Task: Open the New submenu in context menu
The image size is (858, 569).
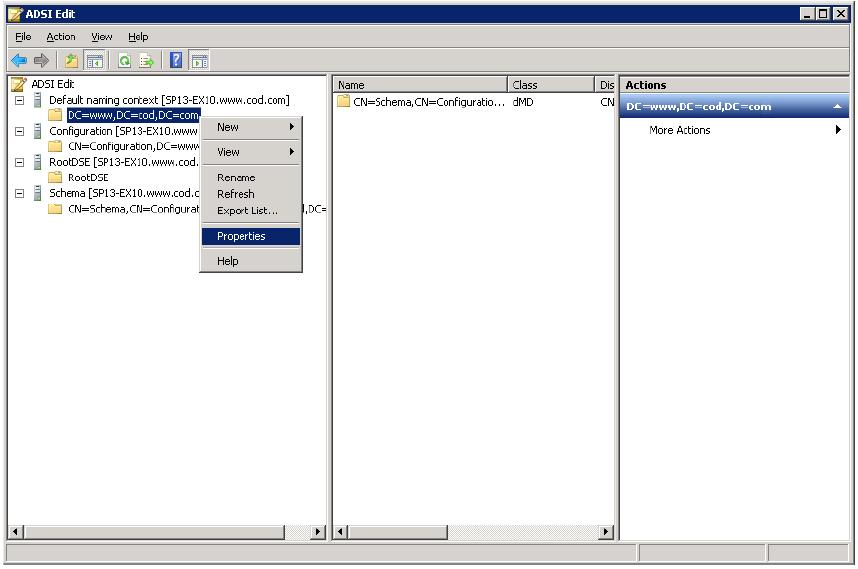Action: pos(251,127)
